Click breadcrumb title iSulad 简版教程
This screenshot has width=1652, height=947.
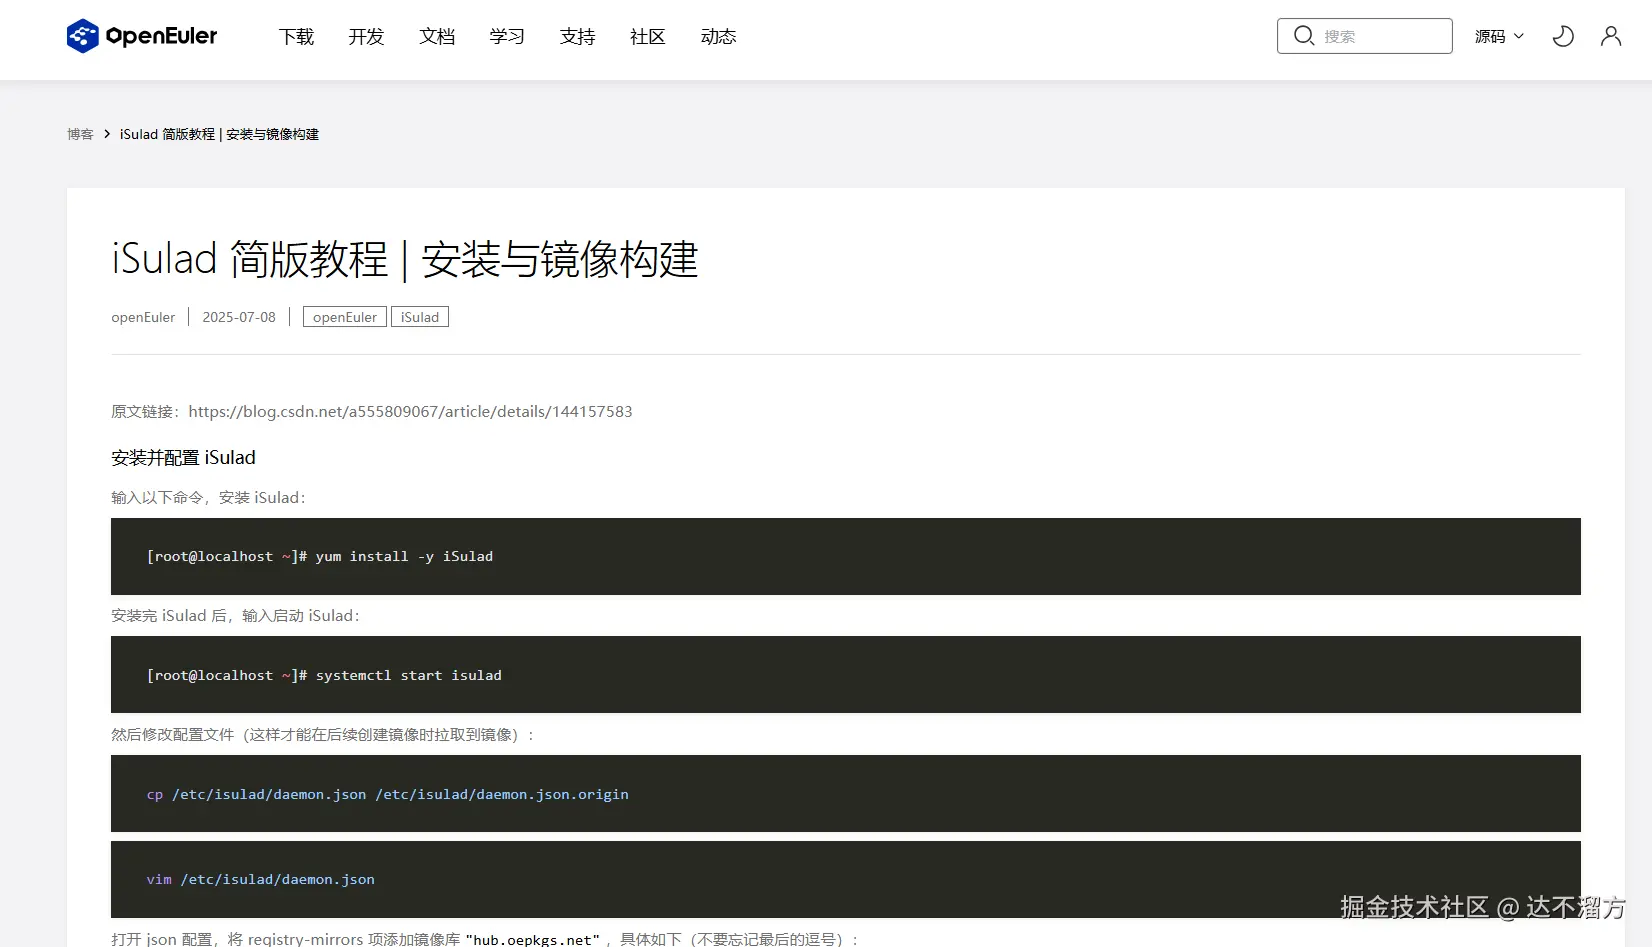coord(219,134)
